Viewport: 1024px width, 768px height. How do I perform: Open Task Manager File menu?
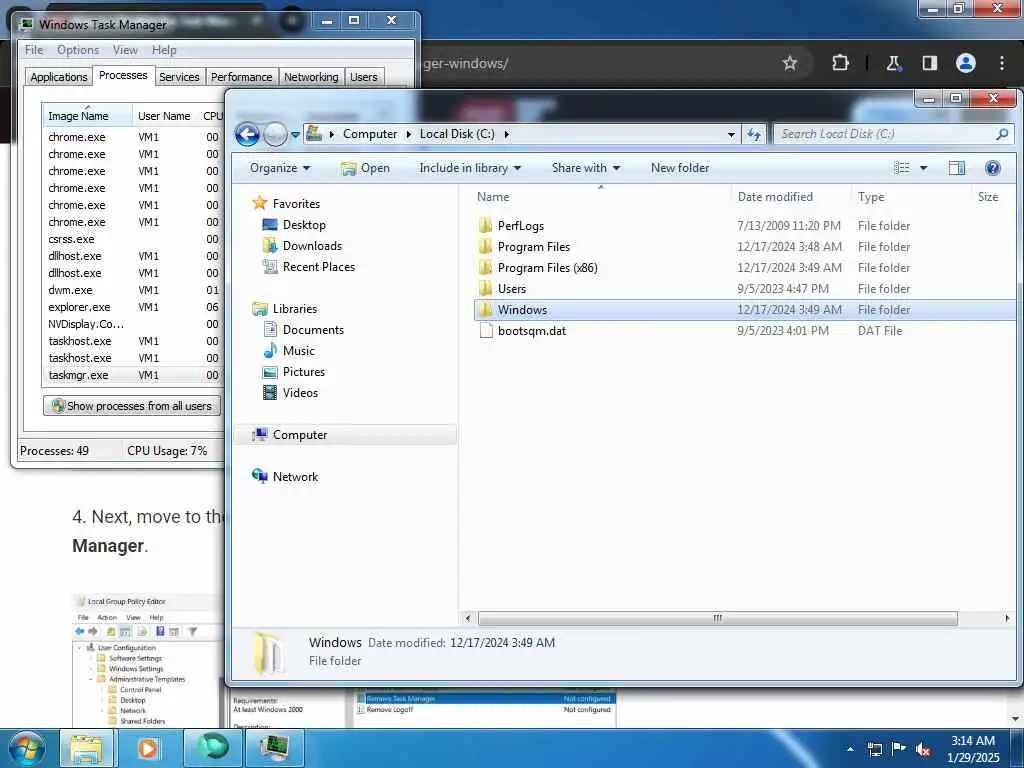pos(34,50)
